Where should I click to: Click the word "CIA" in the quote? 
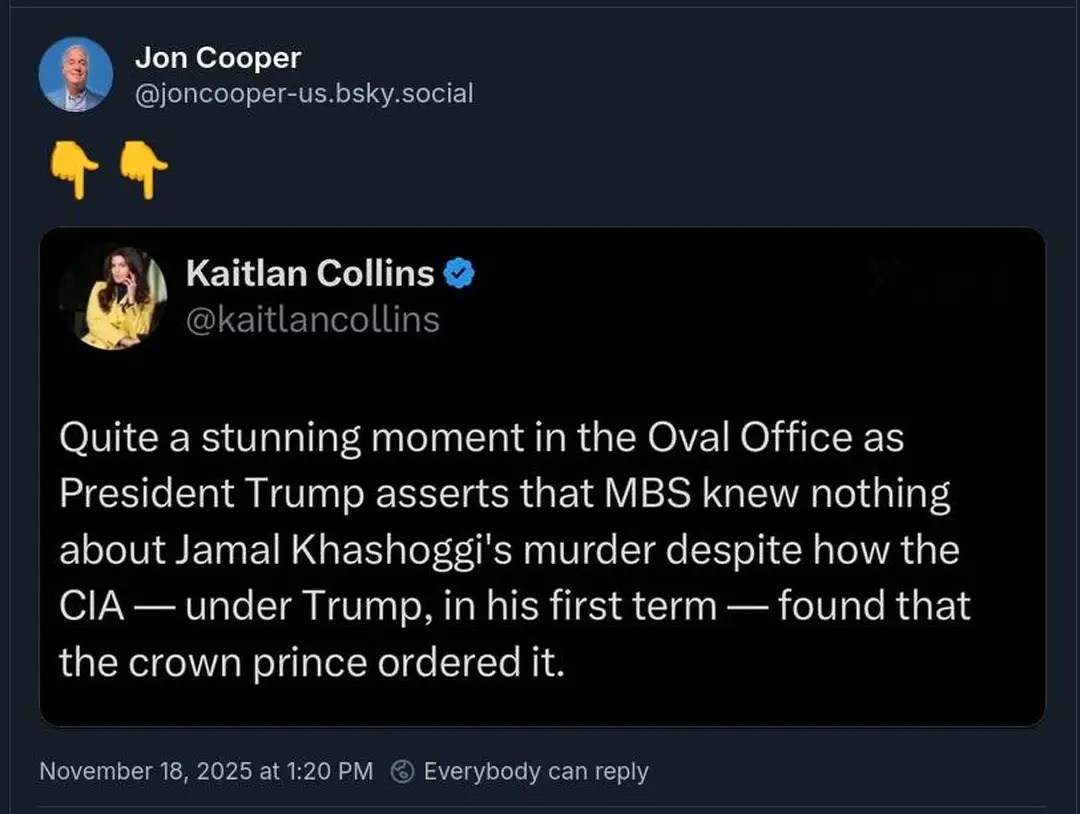[90, 606]
